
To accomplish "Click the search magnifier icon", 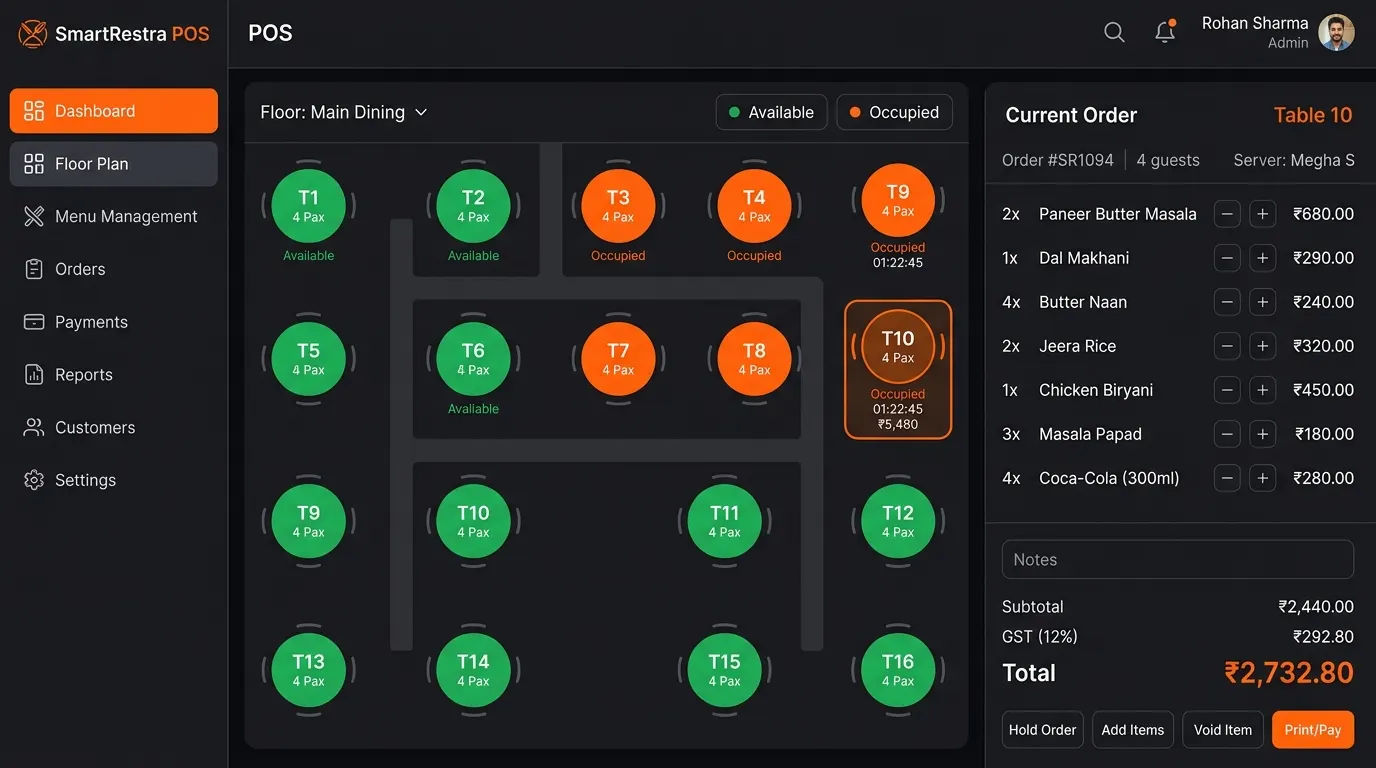I will 1114,32.
